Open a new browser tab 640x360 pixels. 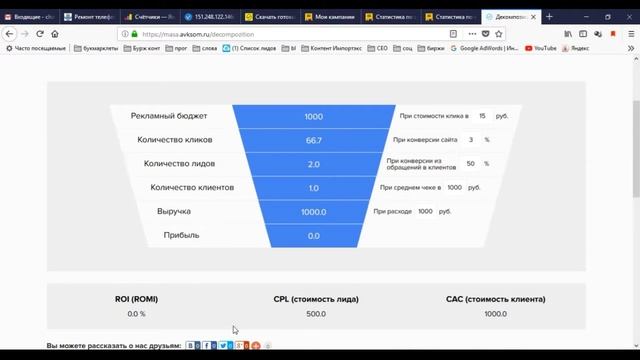[x=549, y=17]
